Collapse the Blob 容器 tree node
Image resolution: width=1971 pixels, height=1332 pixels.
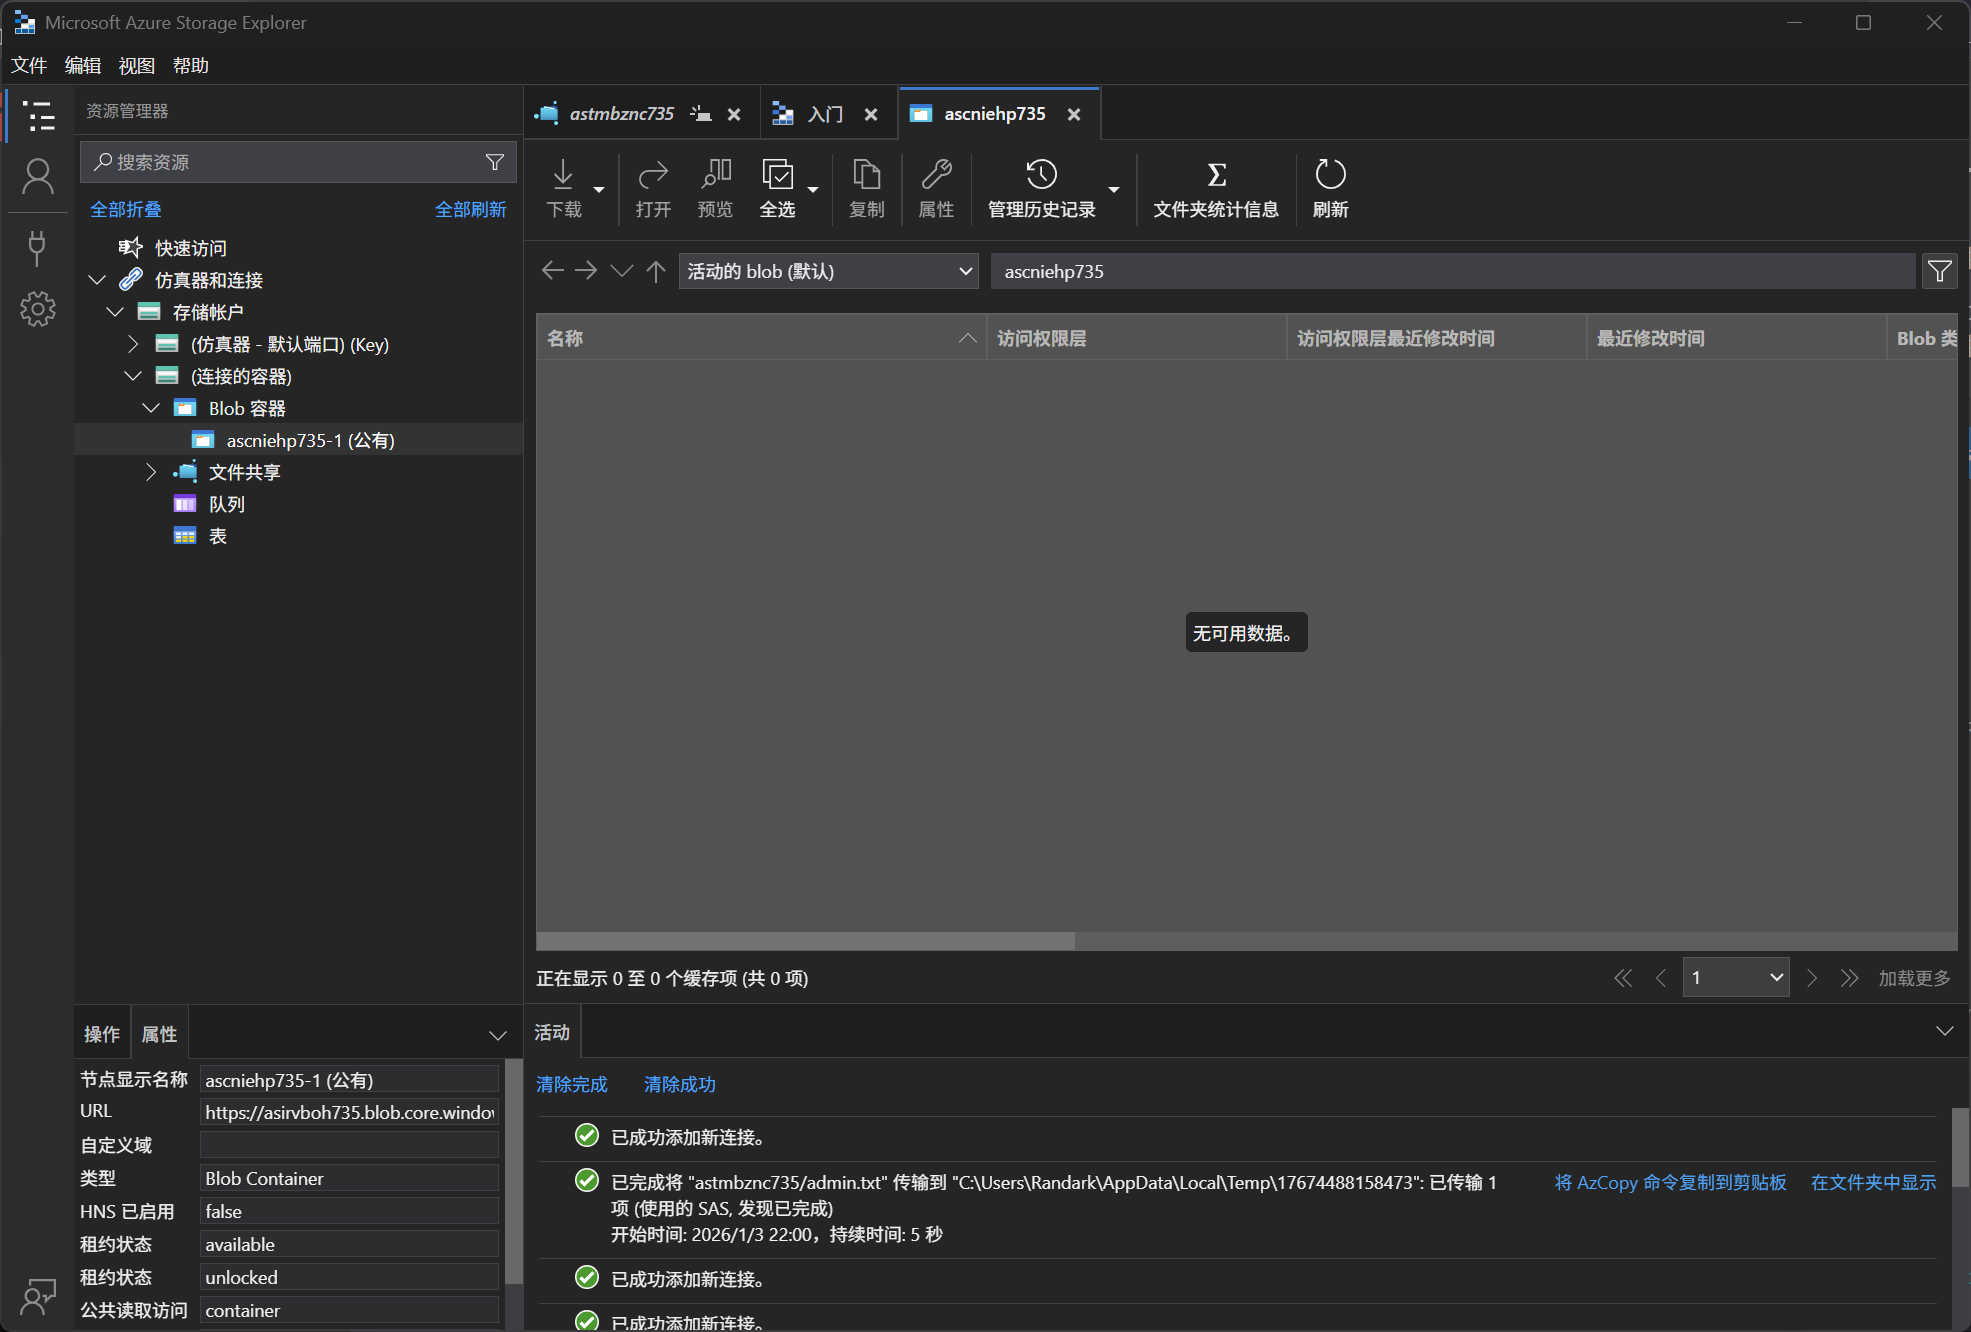coord(151,408)
